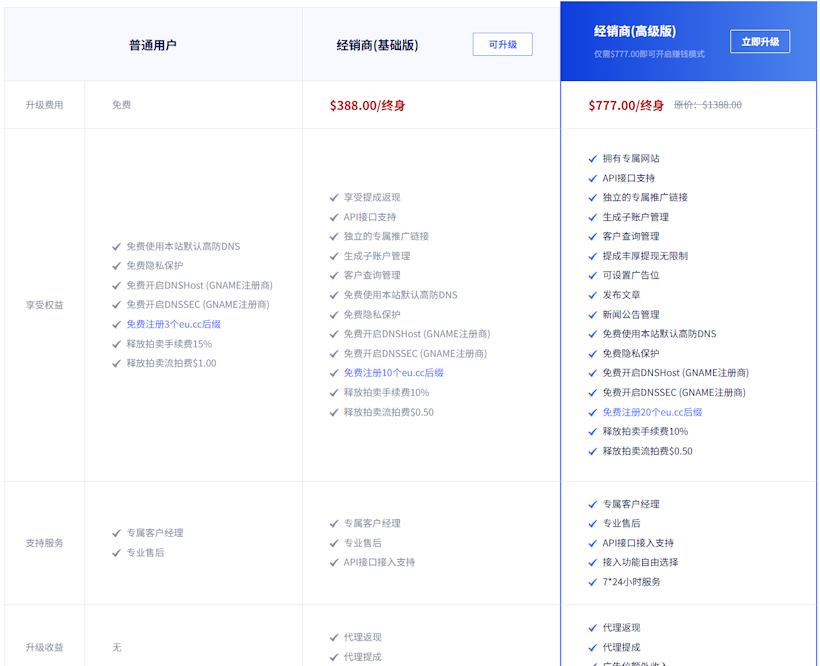The image size is (820, 666).
Task: Click checkmark icon beside 发布文章
Action: tap(594, 295)
